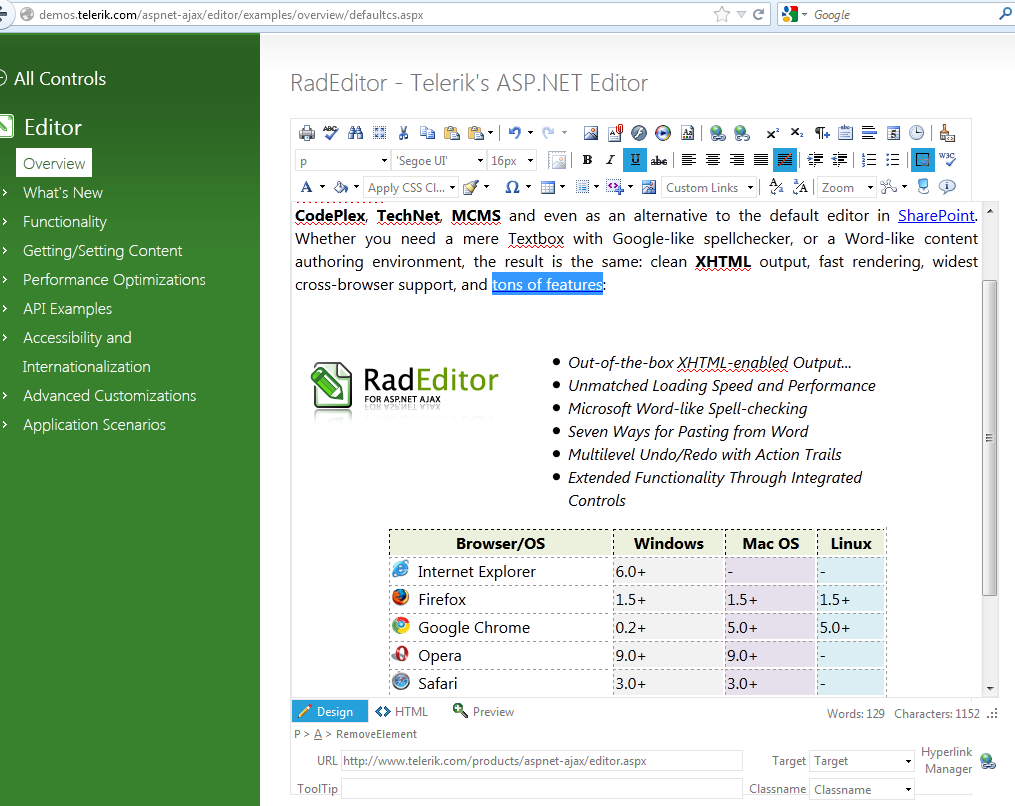1015x806 pixels.
Task: Open the Target dropdown in link properties
Action: tap(862, 761)
